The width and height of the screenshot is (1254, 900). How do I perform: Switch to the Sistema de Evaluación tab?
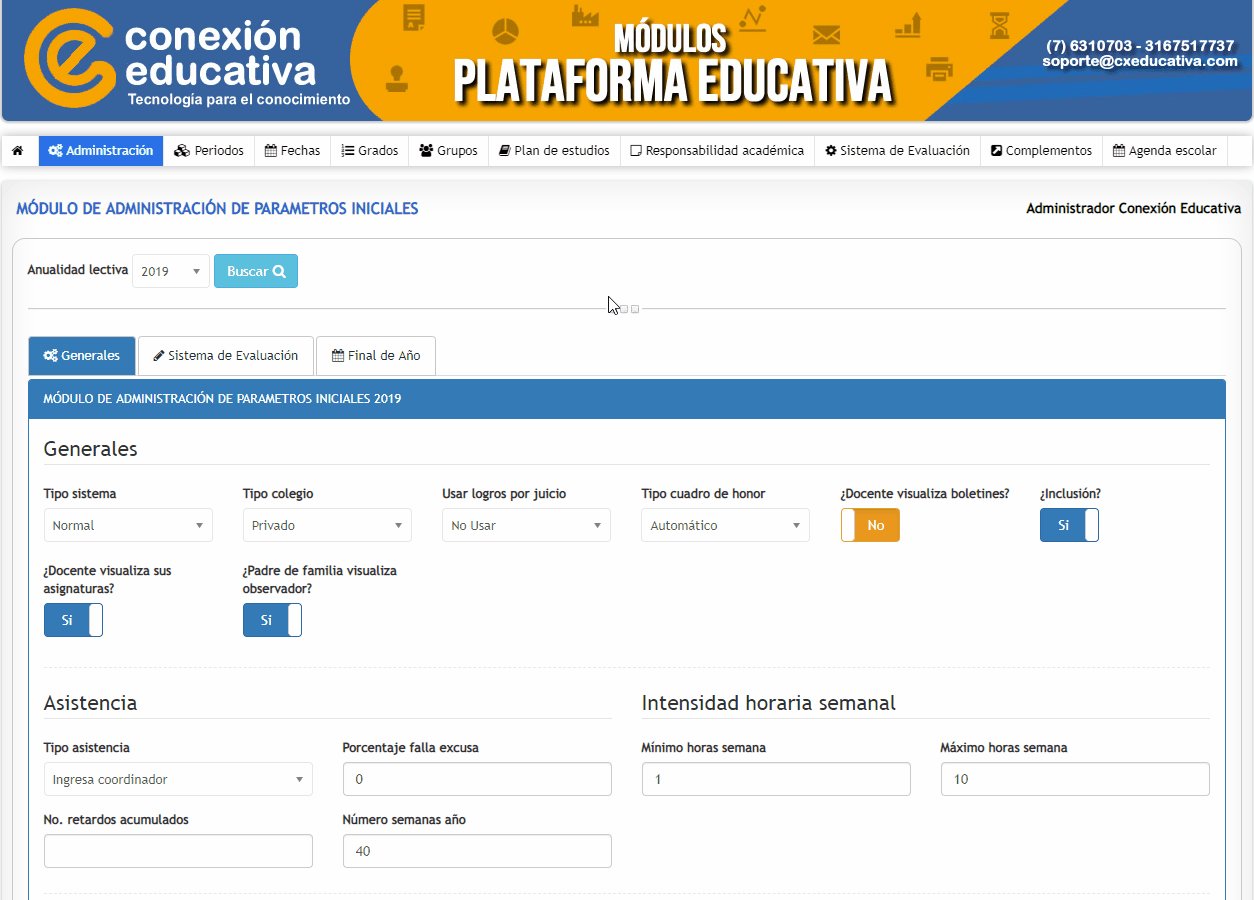225,356
